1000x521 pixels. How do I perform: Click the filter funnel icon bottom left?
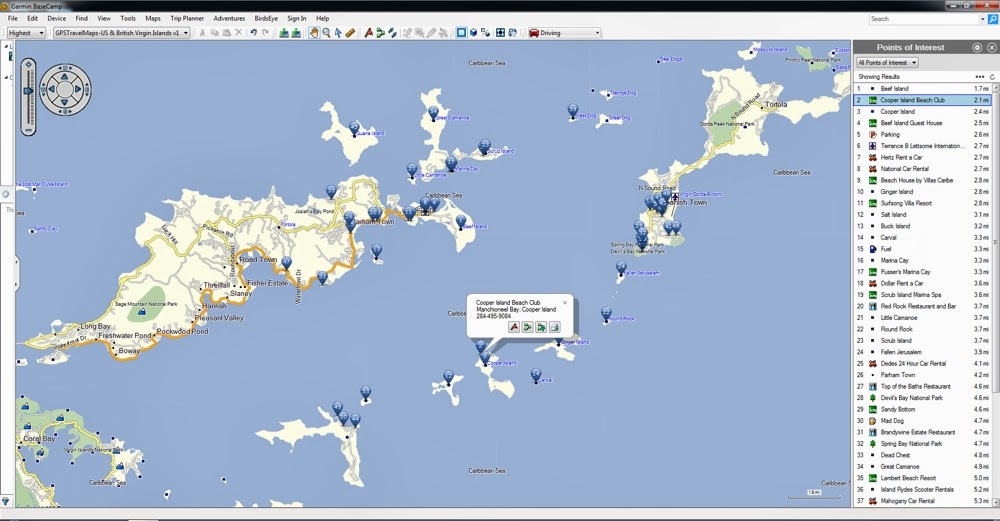6,502
